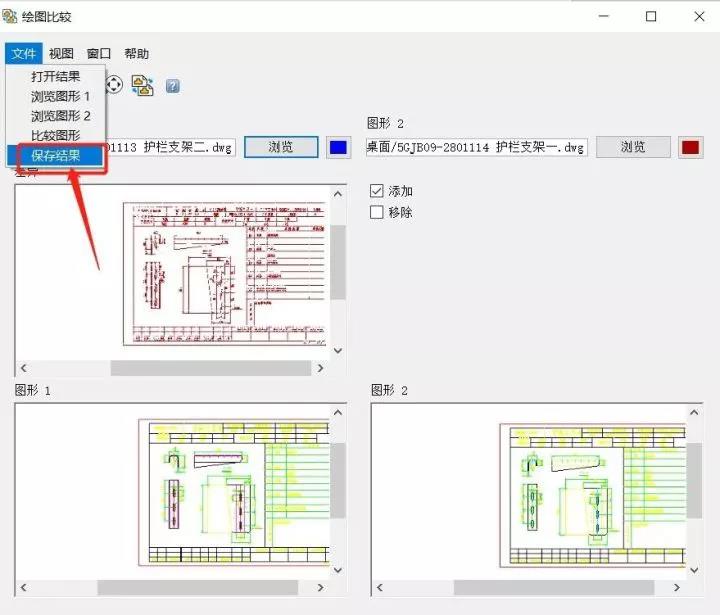
Task: Open help via the question mark icon
Action: tap(173, 86)
